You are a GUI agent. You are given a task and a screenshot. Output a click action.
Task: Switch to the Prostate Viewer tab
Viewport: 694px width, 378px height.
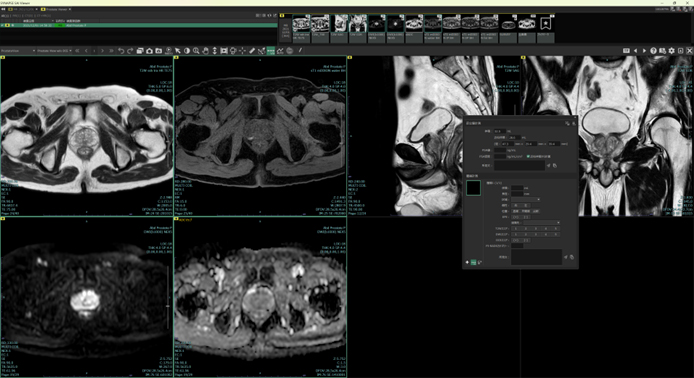[56, 9]
